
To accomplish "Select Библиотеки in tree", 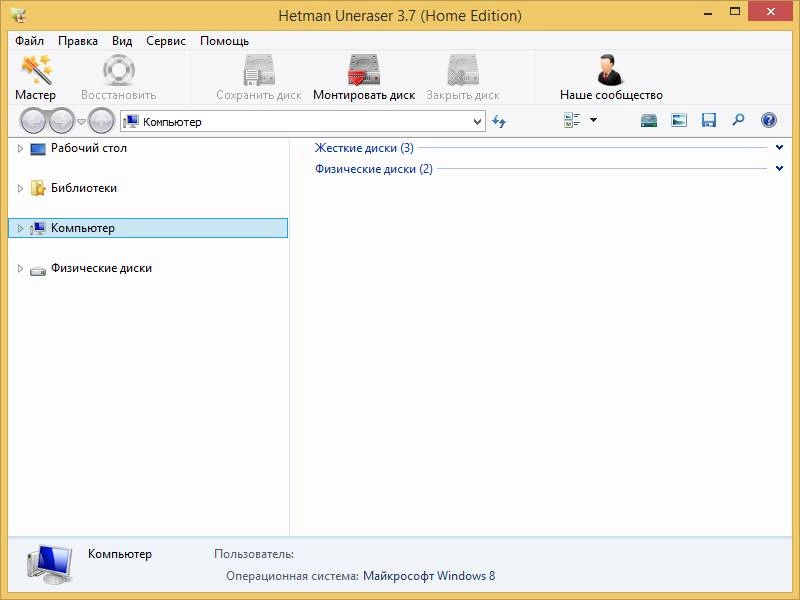I will (x=84, y=188).
